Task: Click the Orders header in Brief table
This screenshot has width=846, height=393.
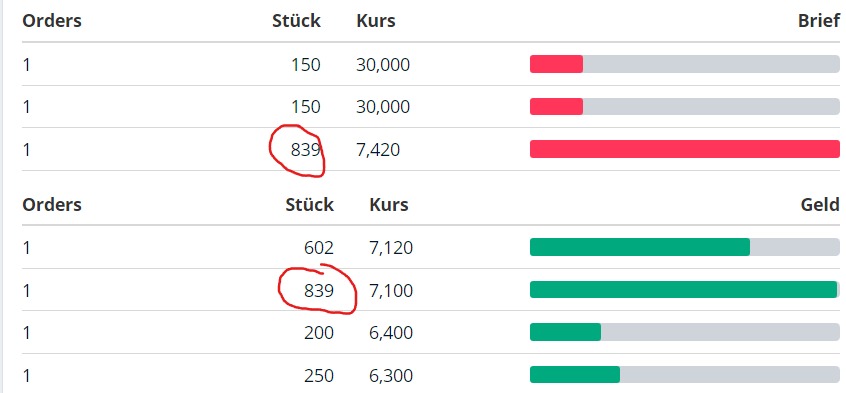Action: click(x=52, y=21)
